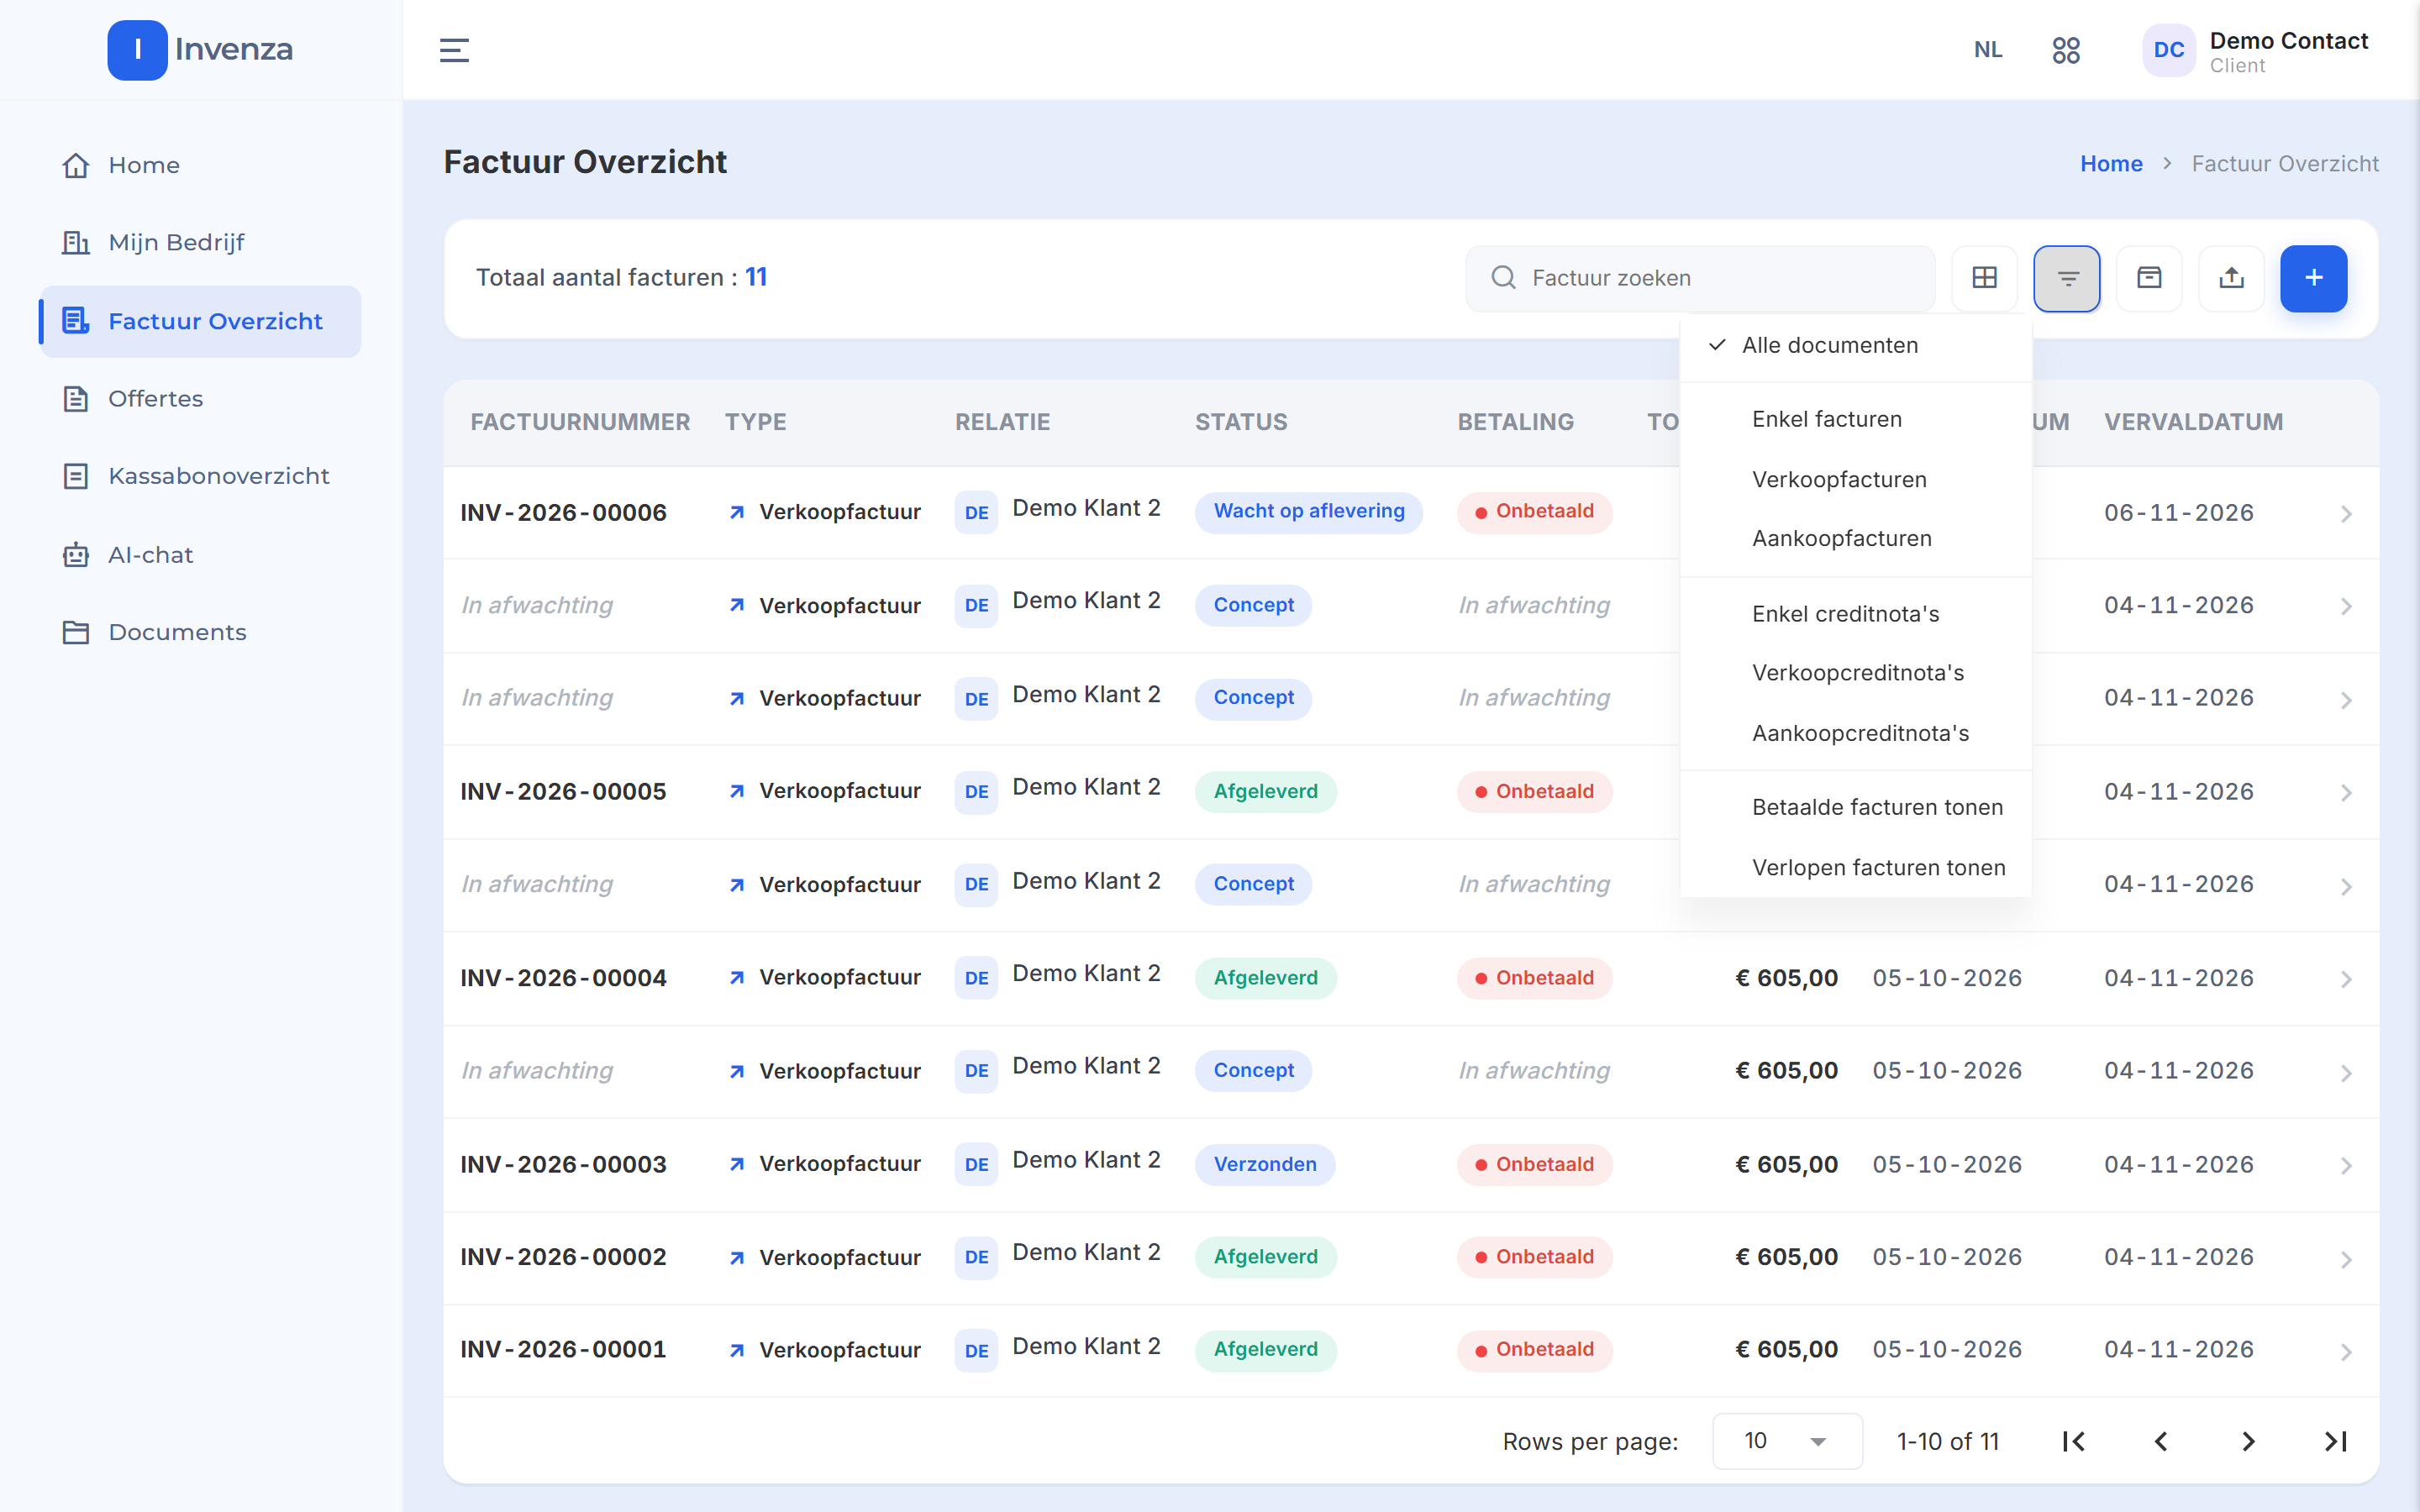Go to next page of results

click(x=2248, y=1441)
